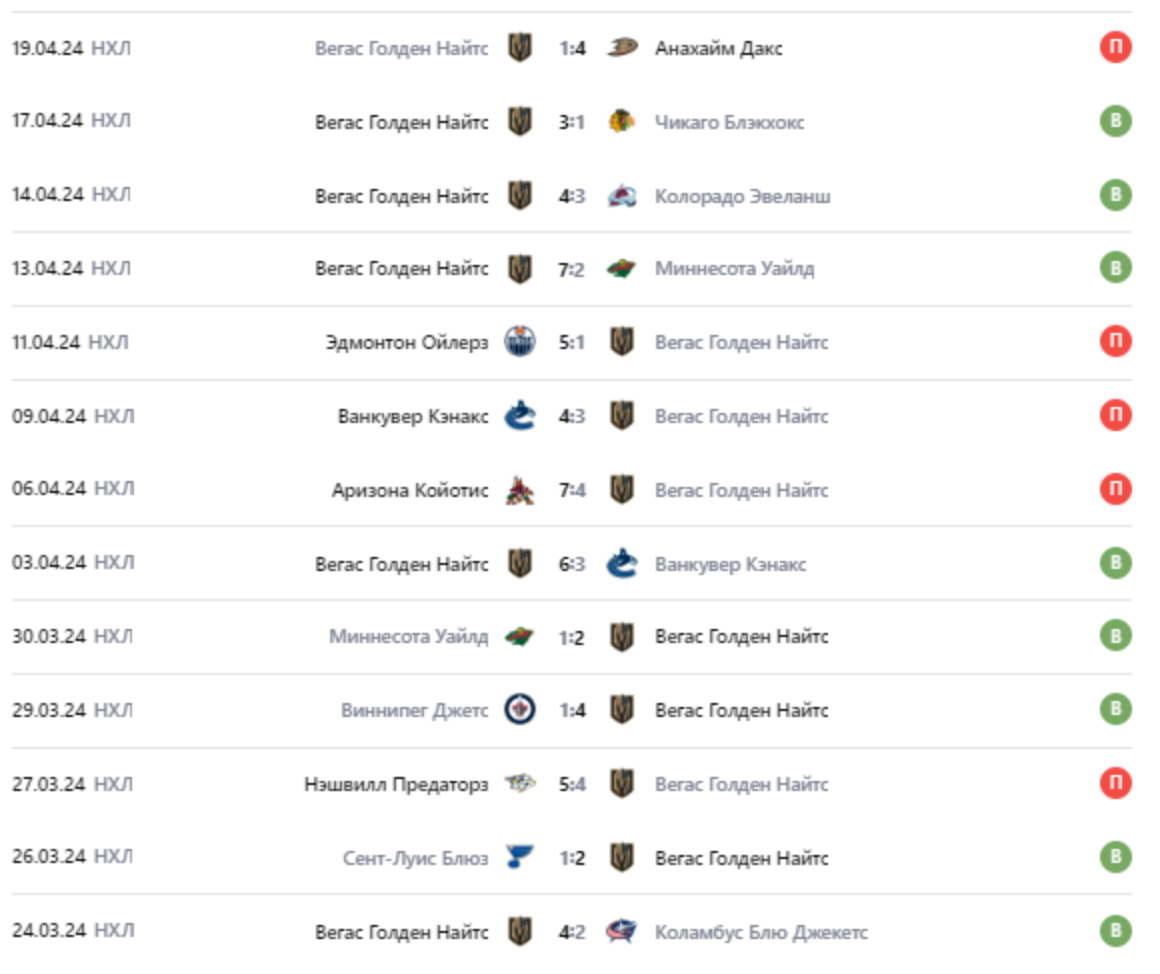Click the 7:2 score against Миннесота Уайлд
This screenshot has width=1160, height=974.
(x=571, y=268)
